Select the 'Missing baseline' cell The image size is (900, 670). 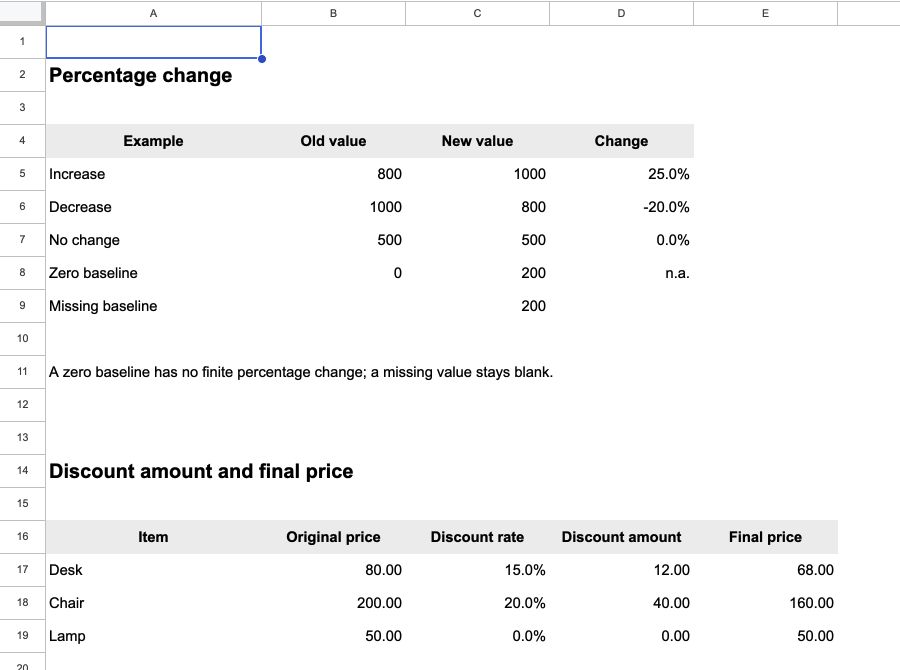153,306
